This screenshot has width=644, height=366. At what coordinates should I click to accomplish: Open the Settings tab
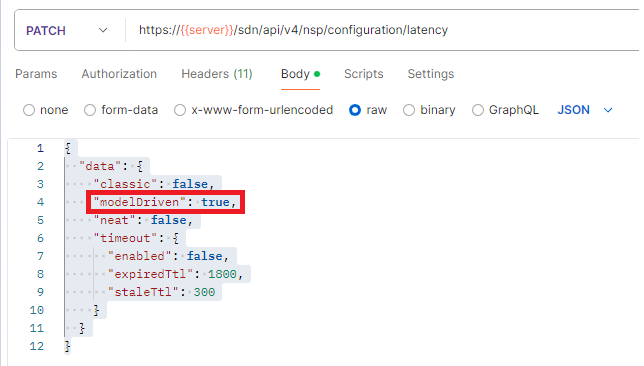click(431, 74)
